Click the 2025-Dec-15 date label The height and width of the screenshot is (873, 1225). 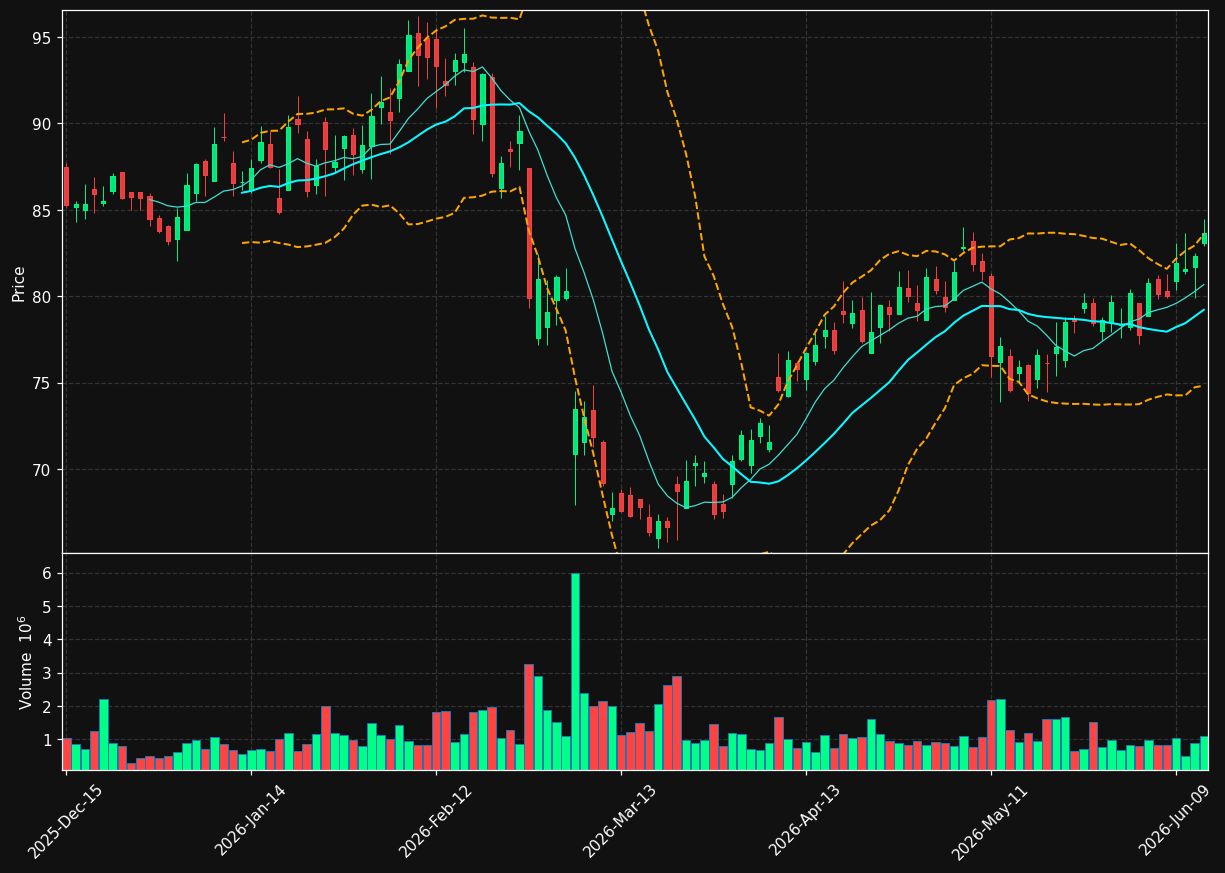click(66, 821)
